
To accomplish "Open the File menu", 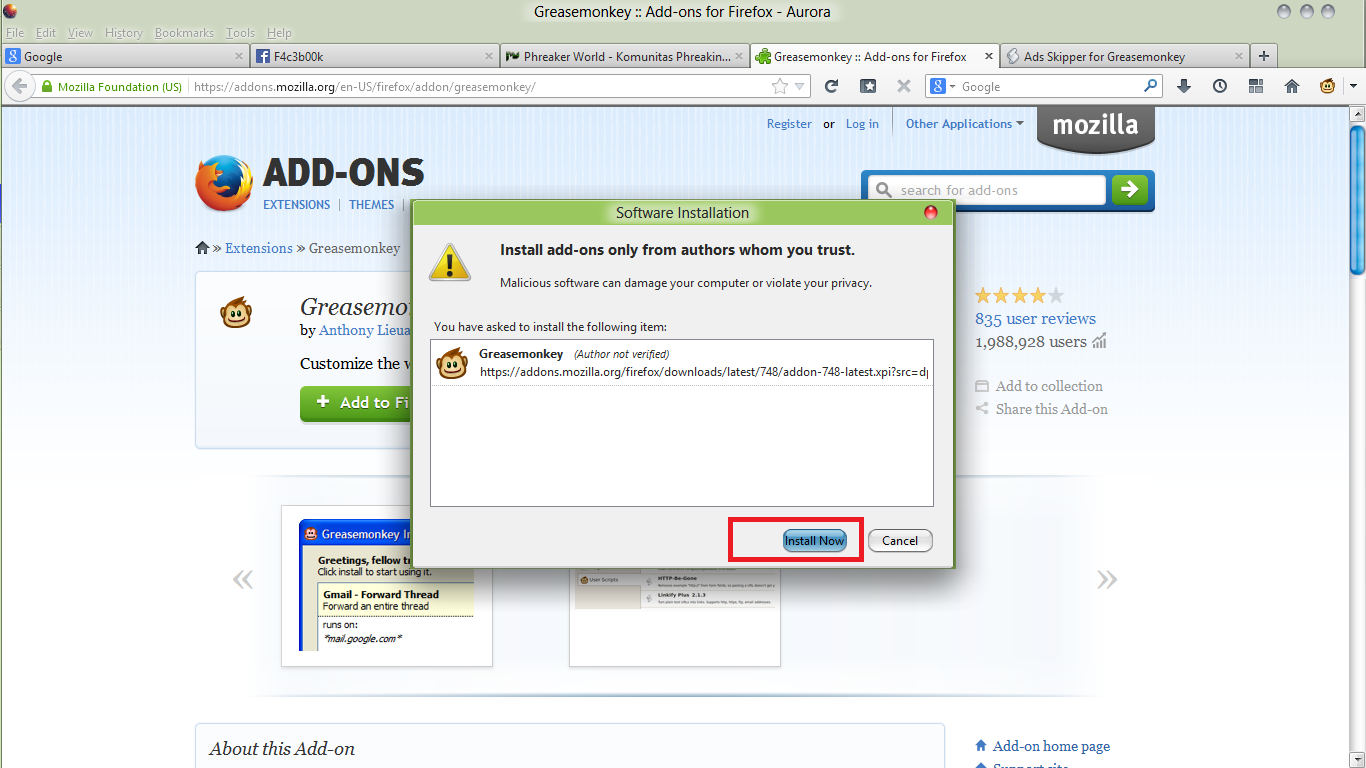I will click(x=15, y=33).
